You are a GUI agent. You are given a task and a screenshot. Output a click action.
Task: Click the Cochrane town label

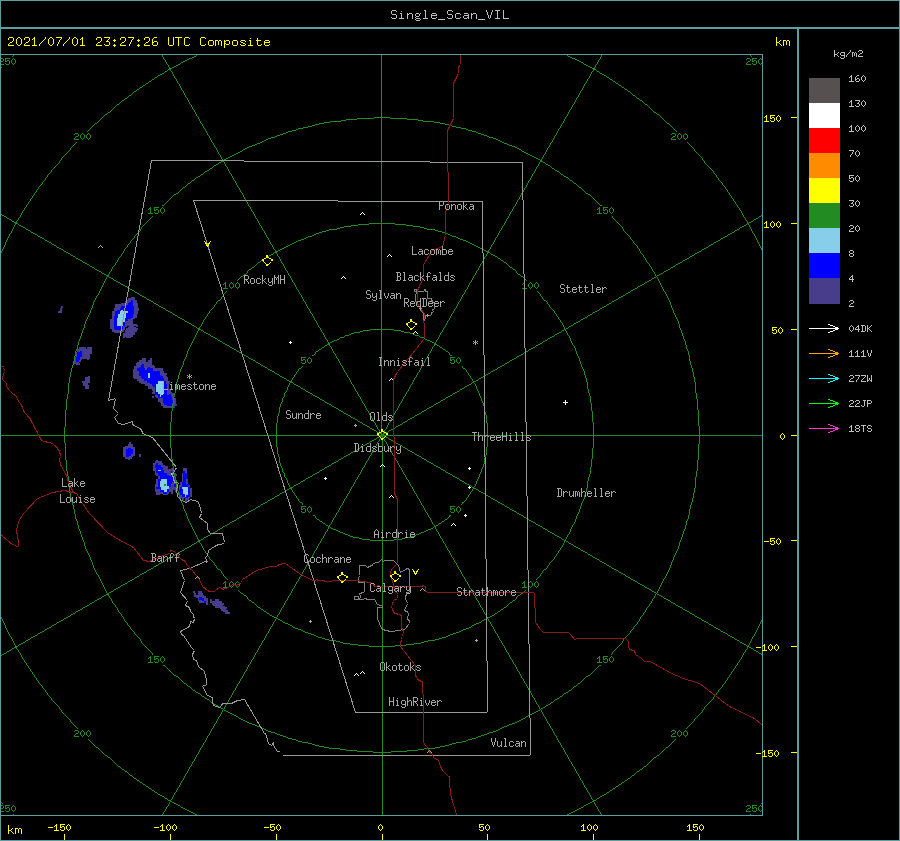327,559
